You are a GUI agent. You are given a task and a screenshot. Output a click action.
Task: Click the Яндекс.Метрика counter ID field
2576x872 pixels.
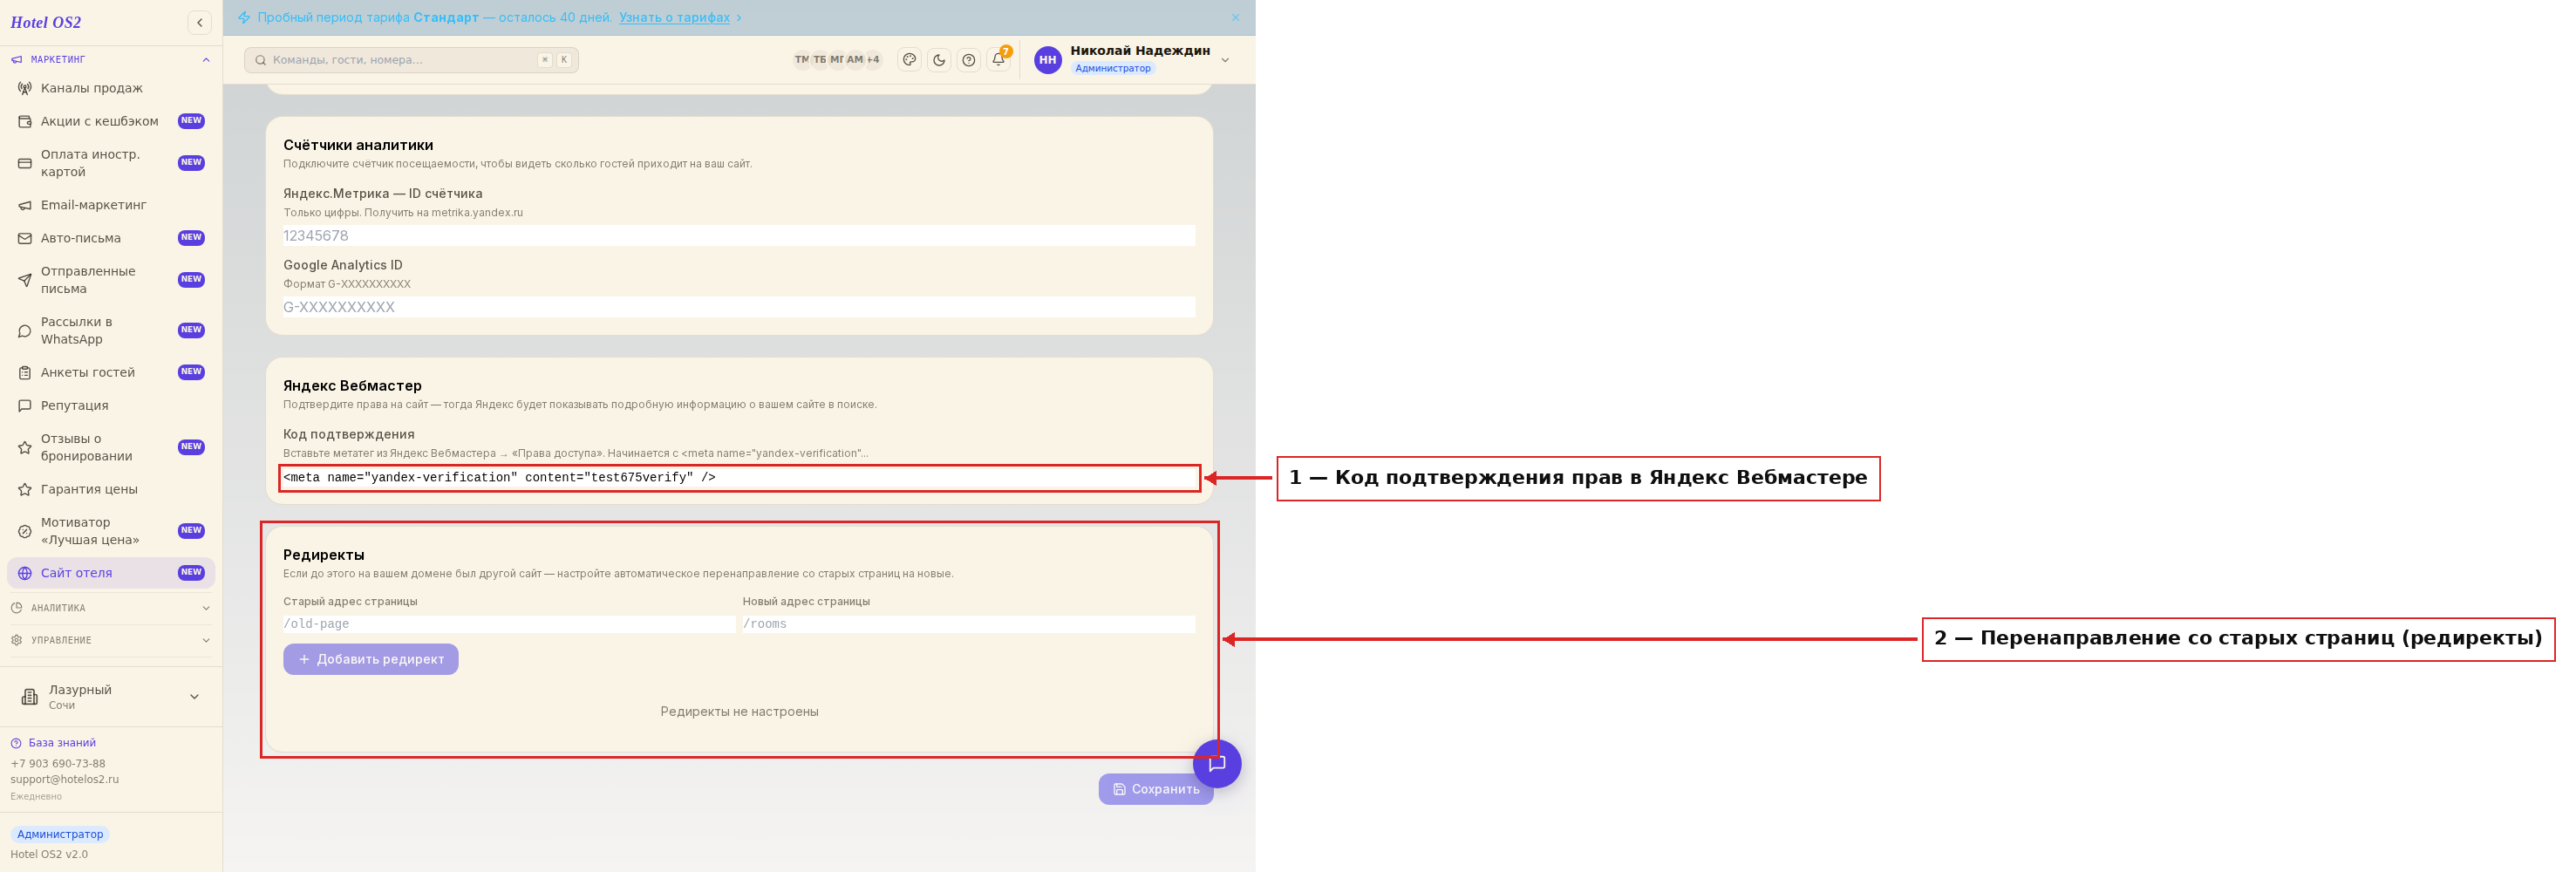pos(739,236)
